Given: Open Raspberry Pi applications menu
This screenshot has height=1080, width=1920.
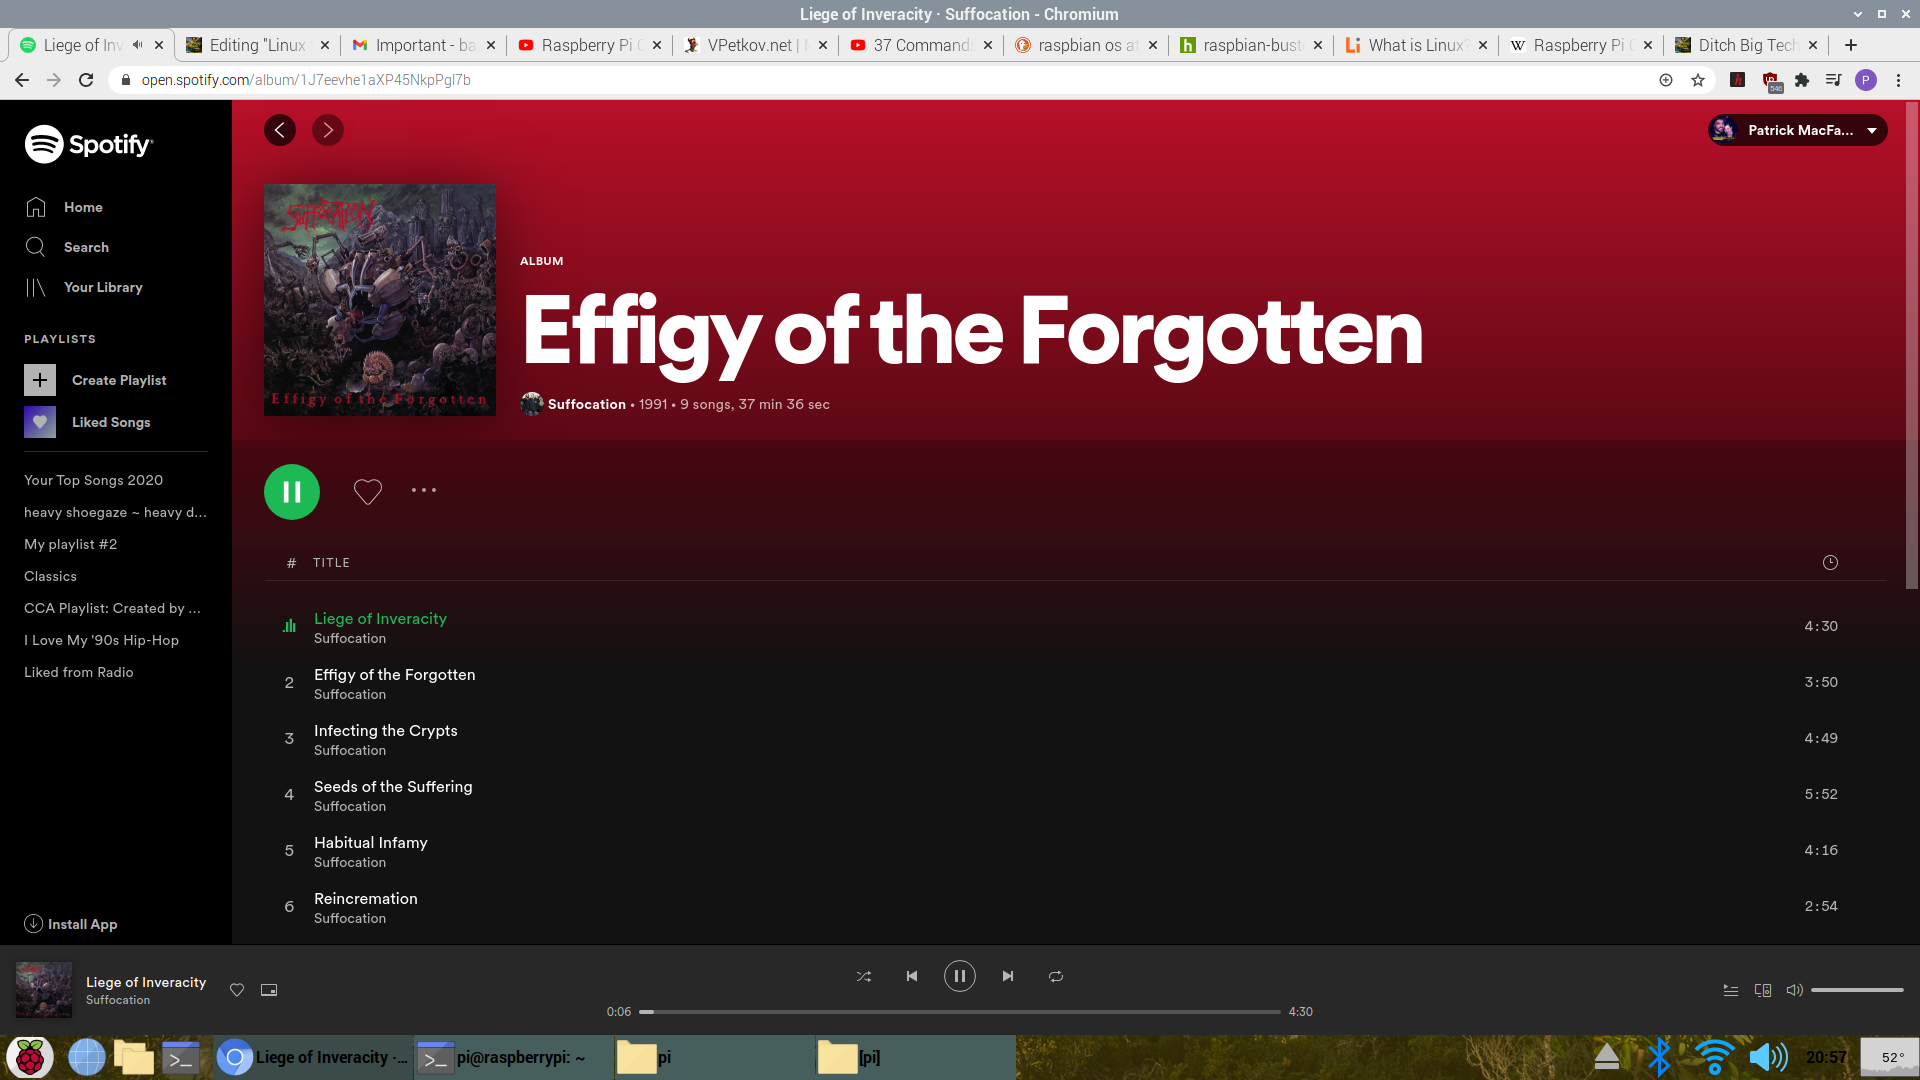Looking at the screenshot, I should [x=30, y=1057].
